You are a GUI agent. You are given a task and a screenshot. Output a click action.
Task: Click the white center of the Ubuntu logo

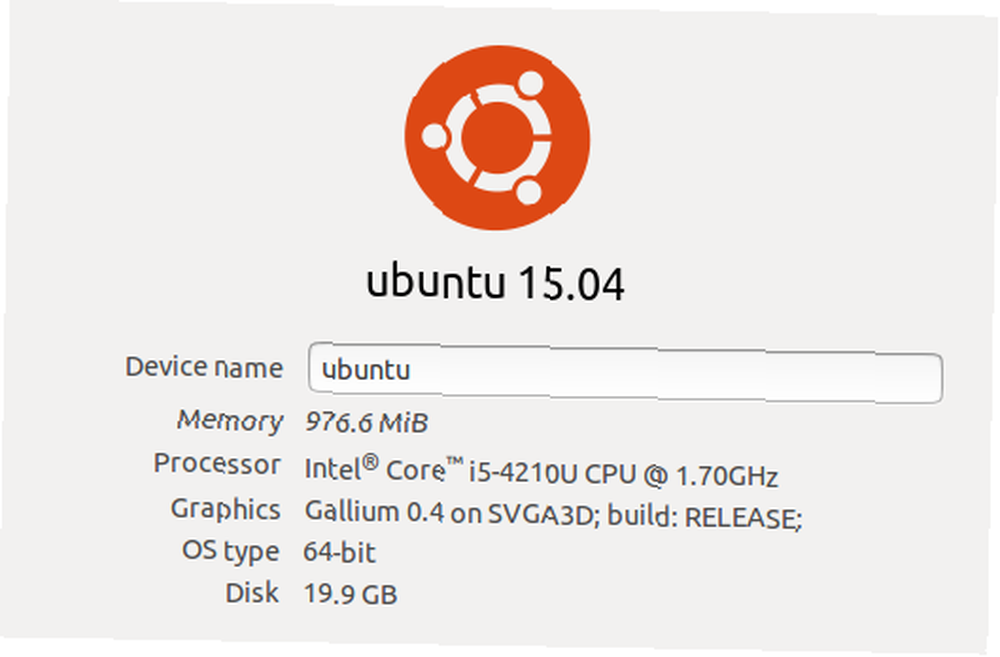click(497, 138)
